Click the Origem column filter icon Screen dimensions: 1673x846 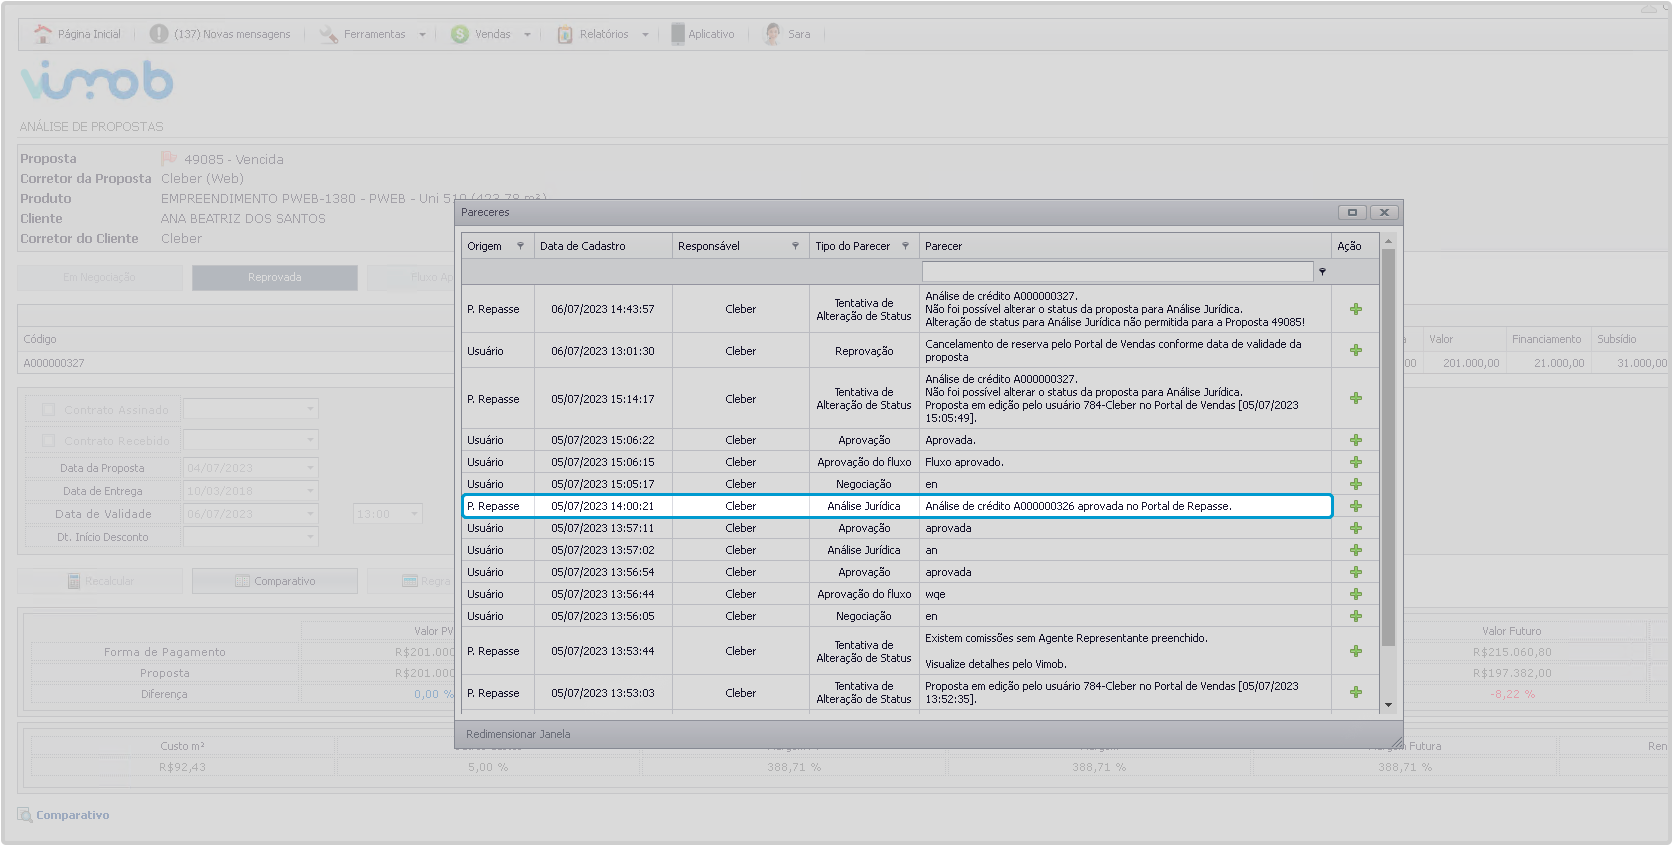pos(520,246)
